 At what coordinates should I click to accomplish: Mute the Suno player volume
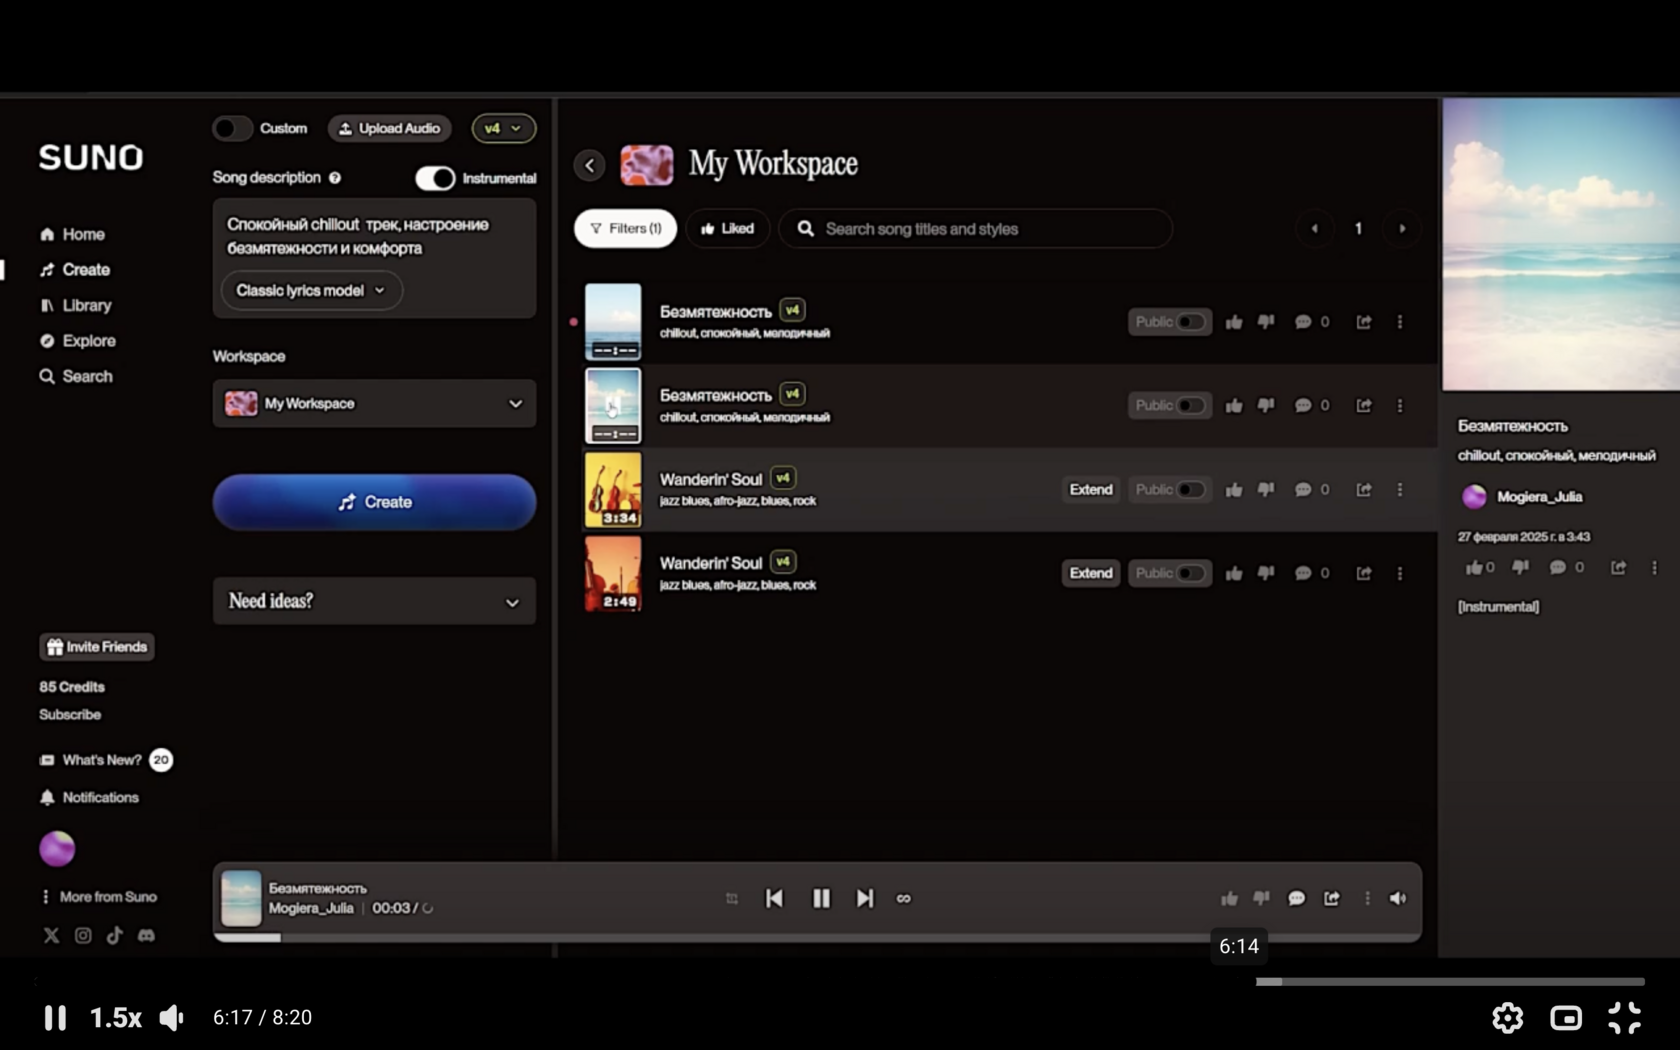pyautogui.click(x=1398, y=899)
